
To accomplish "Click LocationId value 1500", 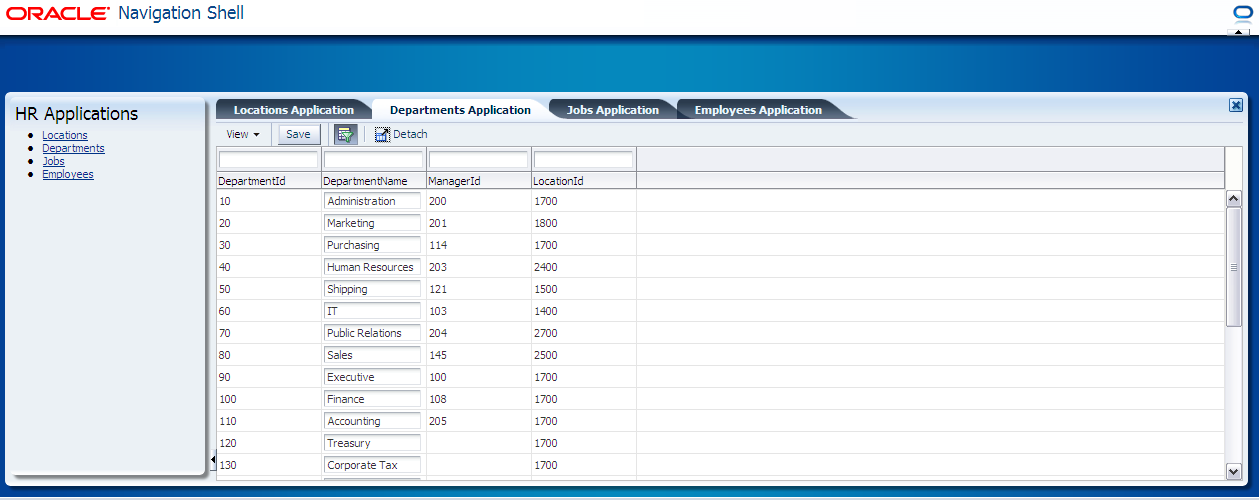I will click(x=546, y=289).
